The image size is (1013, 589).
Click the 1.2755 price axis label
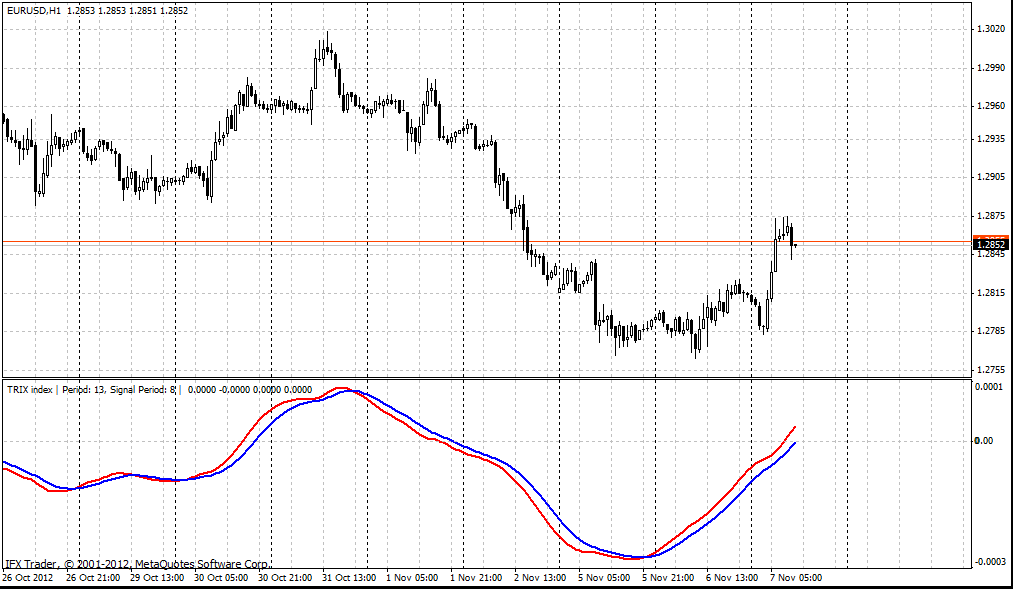click(989, 369)
